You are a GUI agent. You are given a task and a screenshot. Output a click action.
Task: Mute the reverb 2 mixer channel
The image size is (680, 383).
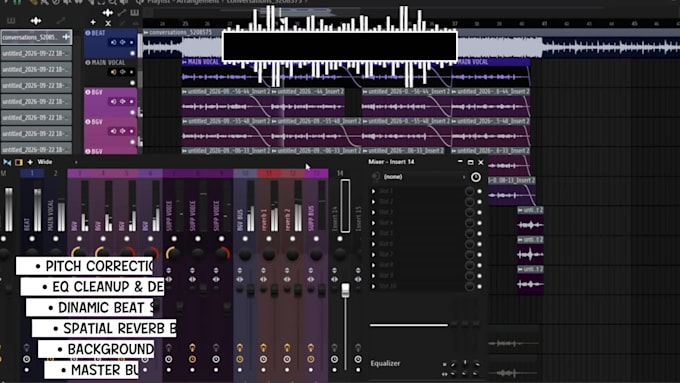(x=292, y=239)
